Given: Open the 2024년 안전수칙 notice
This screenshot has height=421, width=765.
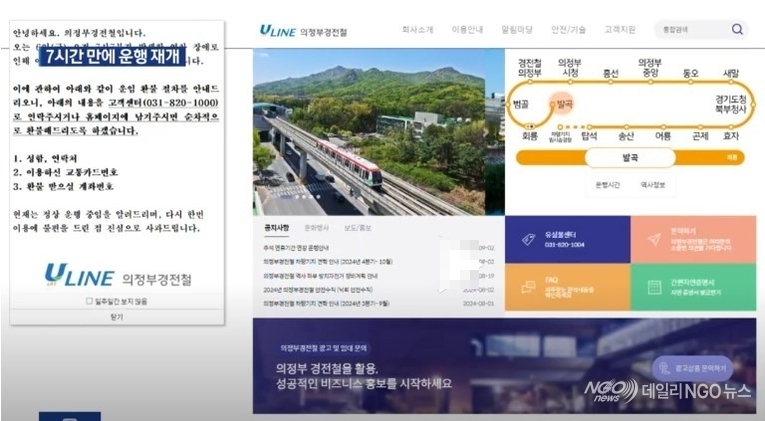Looking at the screenshot, I should pos(318,289).
